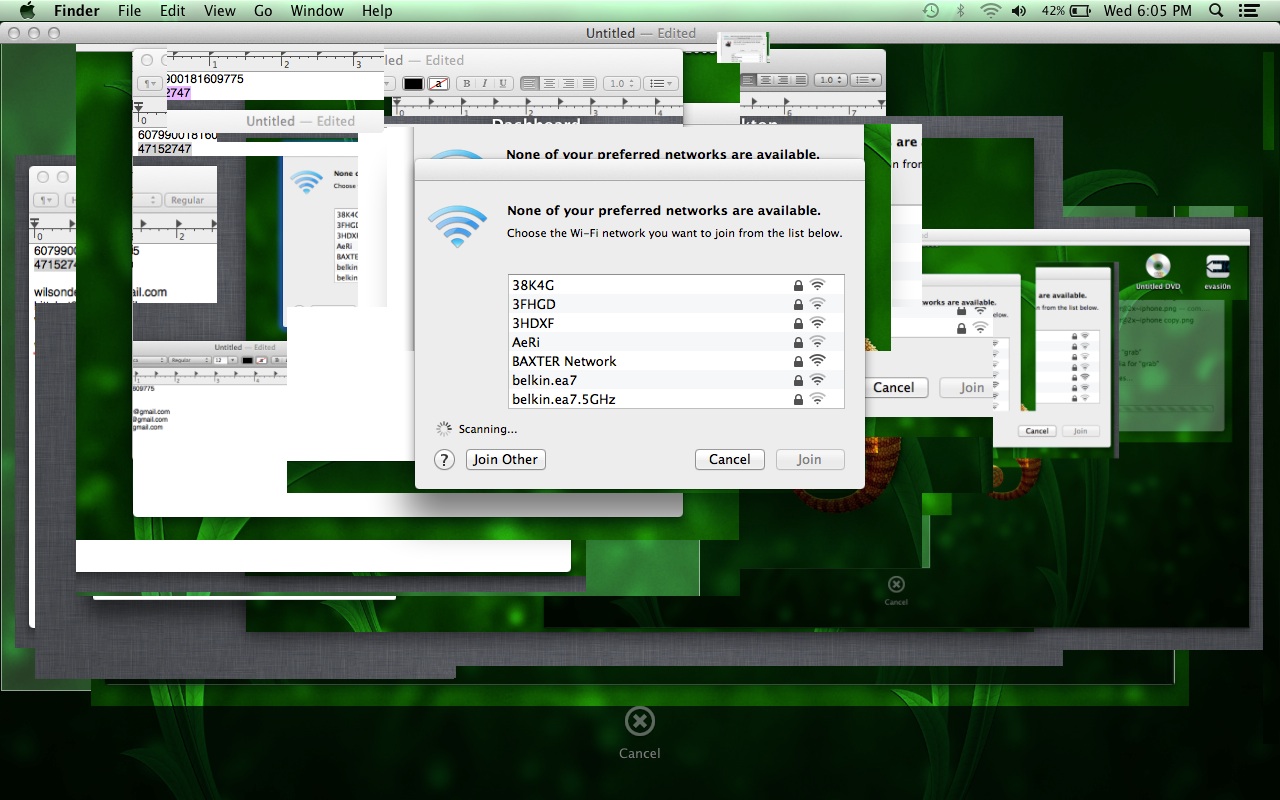1280x800 pixels.
Task: Justify text in TextEdit toolbar beside Underline
Action: click(588, 83)
